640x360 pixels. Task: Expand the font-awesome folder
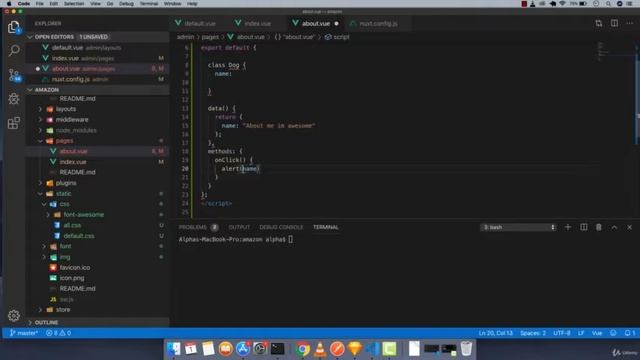[x=83, y=215]
